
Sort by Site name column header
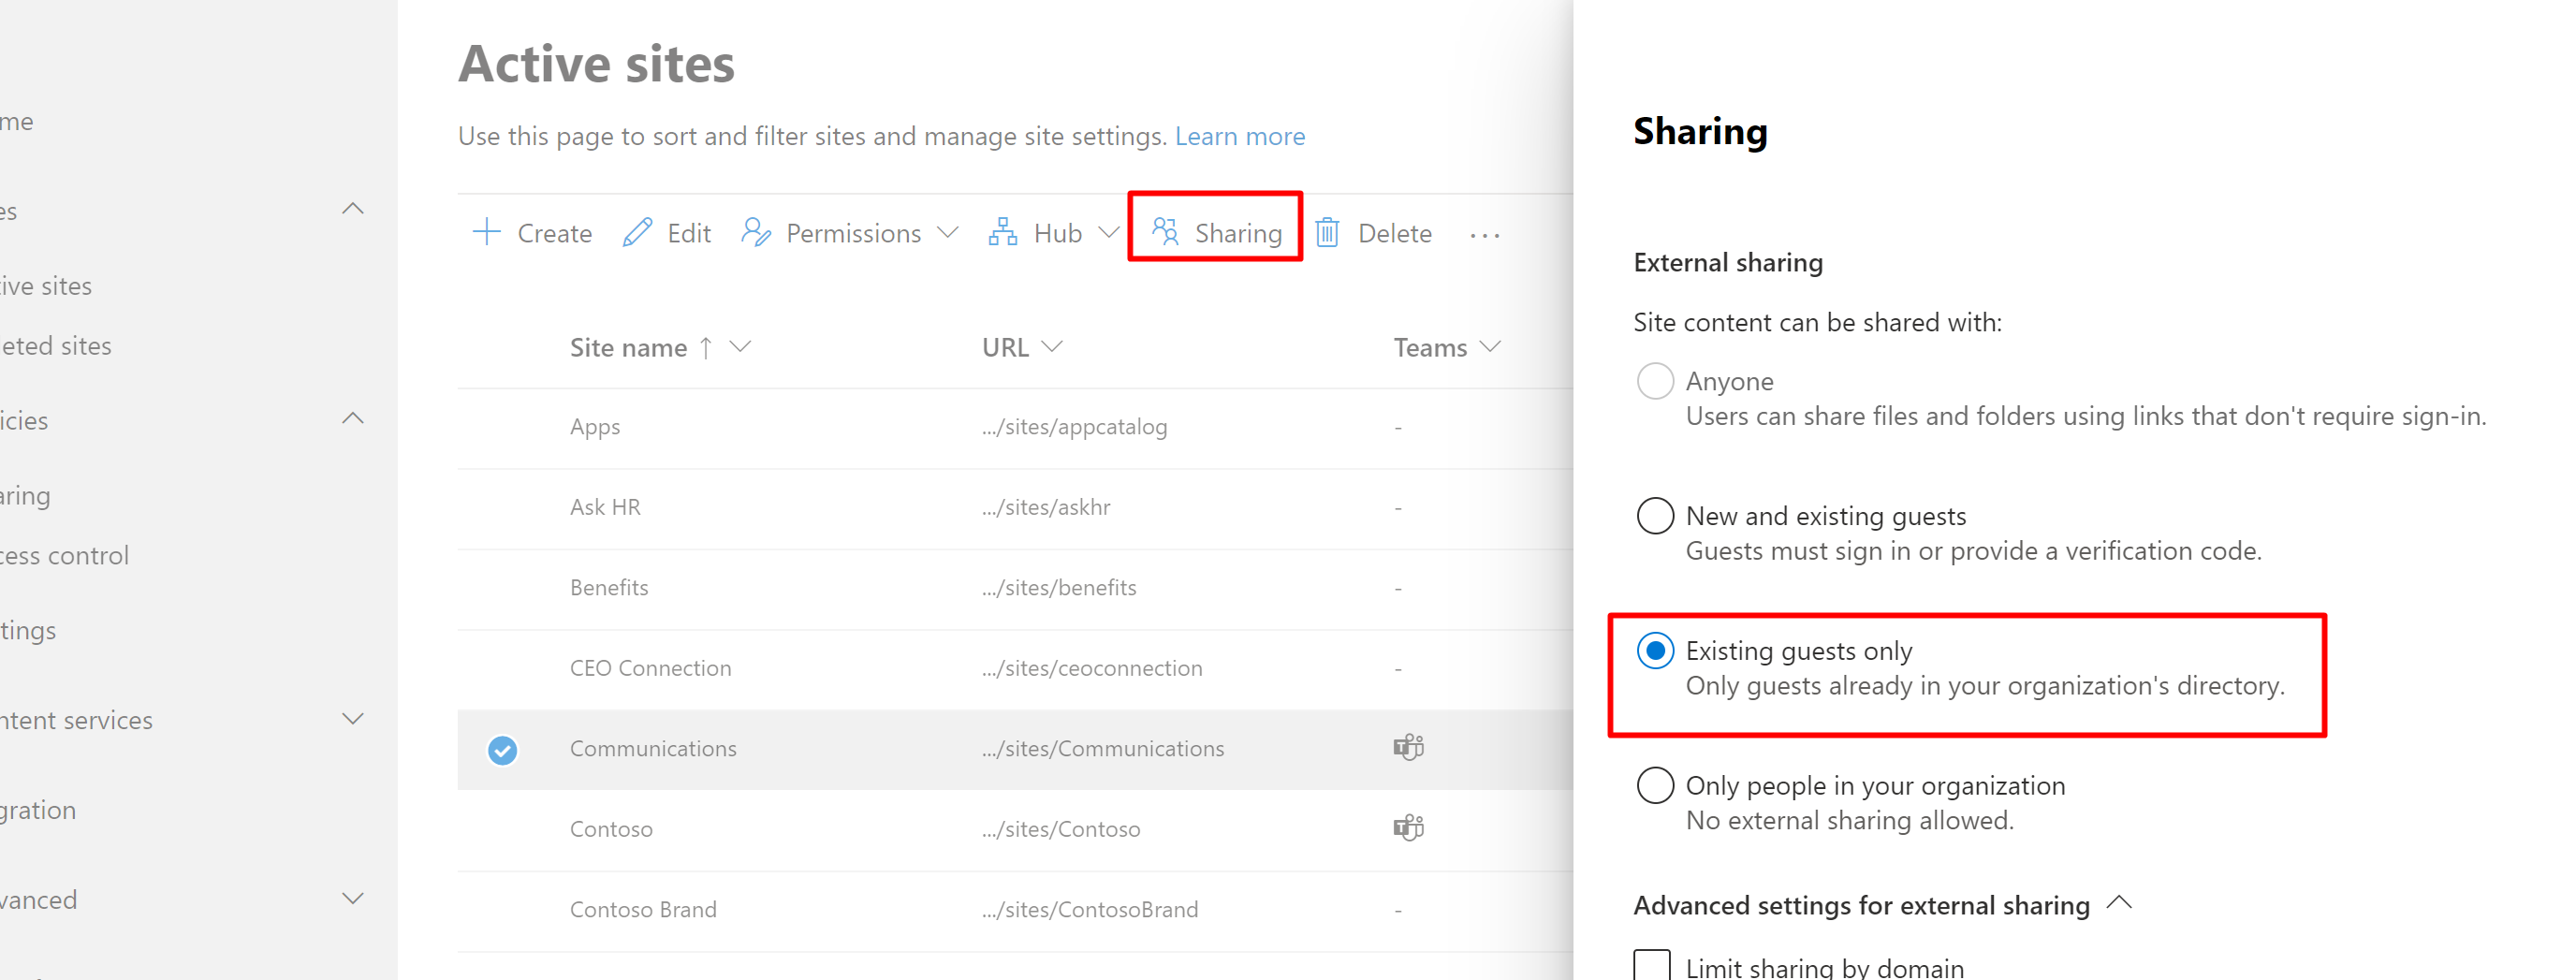(628, 347)
